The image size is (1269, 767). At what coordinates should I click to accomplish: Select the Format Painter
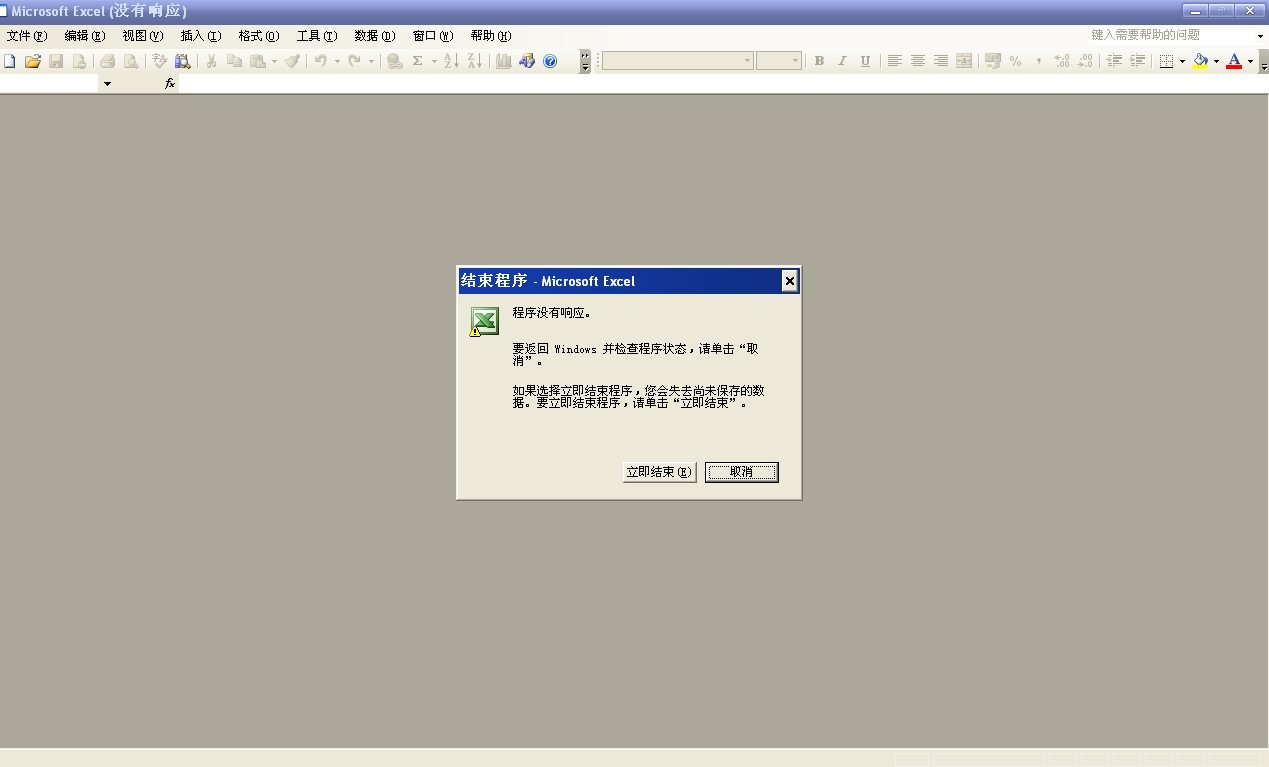(292, 60)
